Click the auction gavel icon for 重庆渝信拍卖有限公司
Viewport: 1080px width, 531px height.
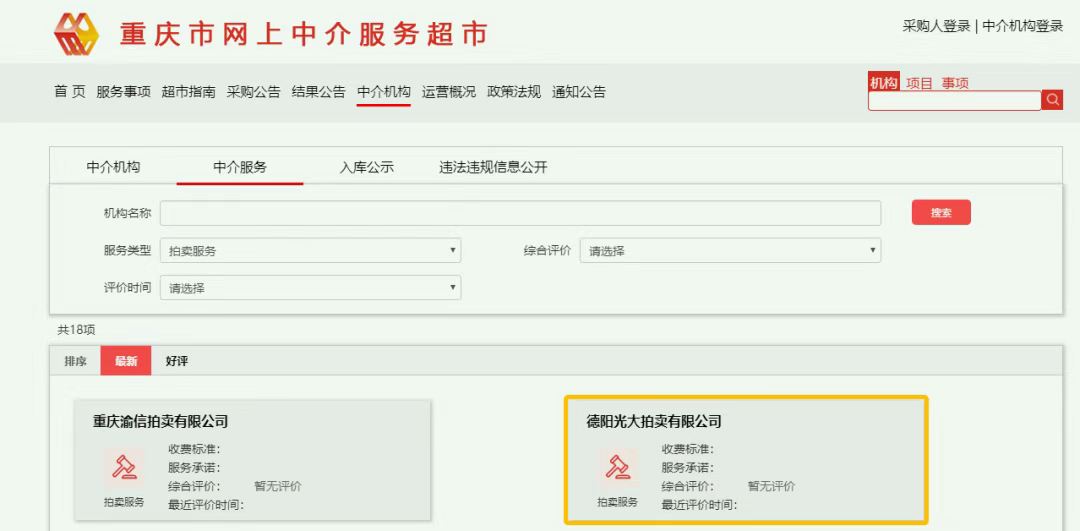[x=124, y=468]
